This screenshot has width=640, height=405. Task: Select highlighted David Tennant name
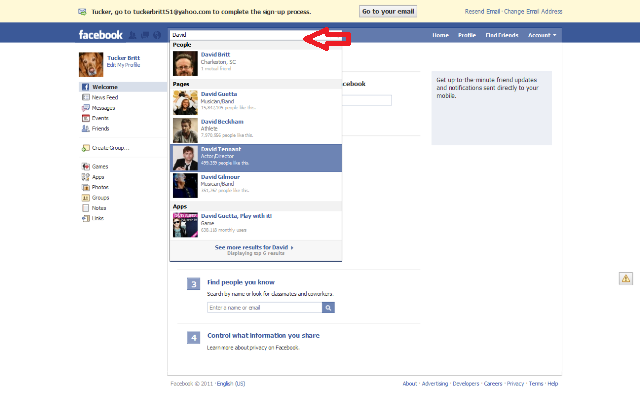(221, 149)
